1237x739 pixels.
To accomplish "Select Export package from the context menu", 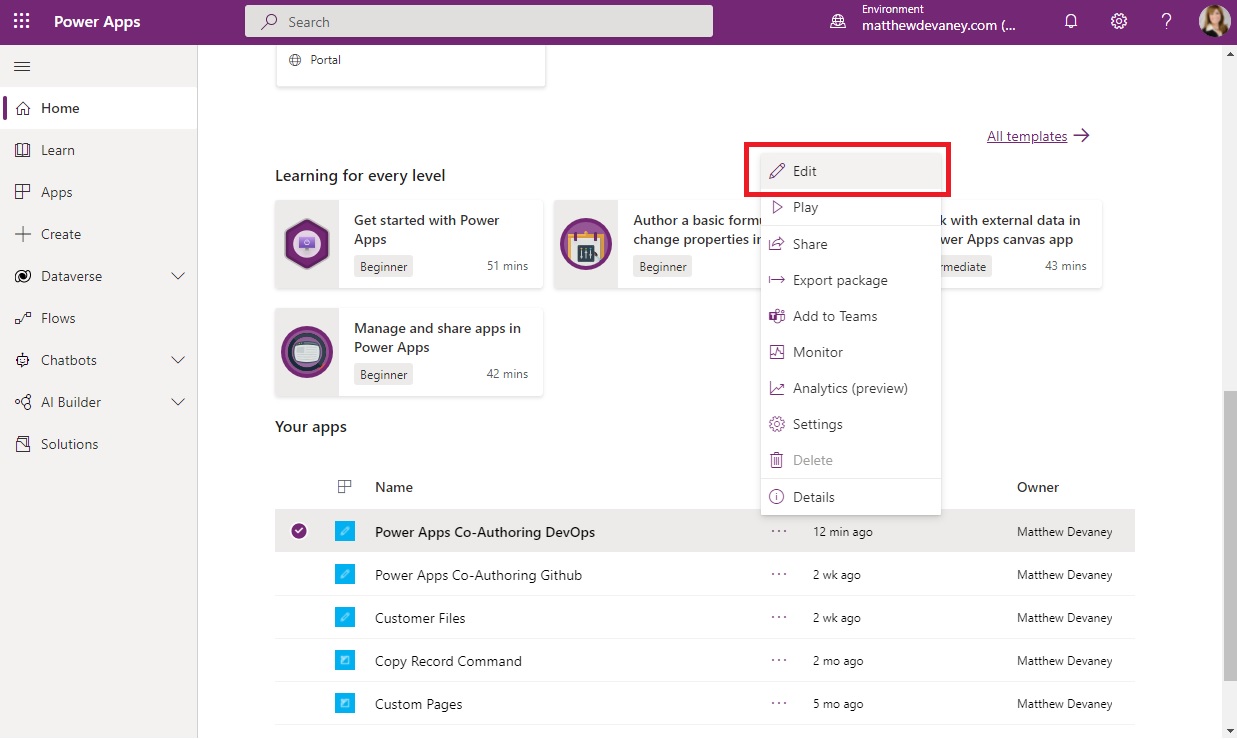I will point(840,280).
